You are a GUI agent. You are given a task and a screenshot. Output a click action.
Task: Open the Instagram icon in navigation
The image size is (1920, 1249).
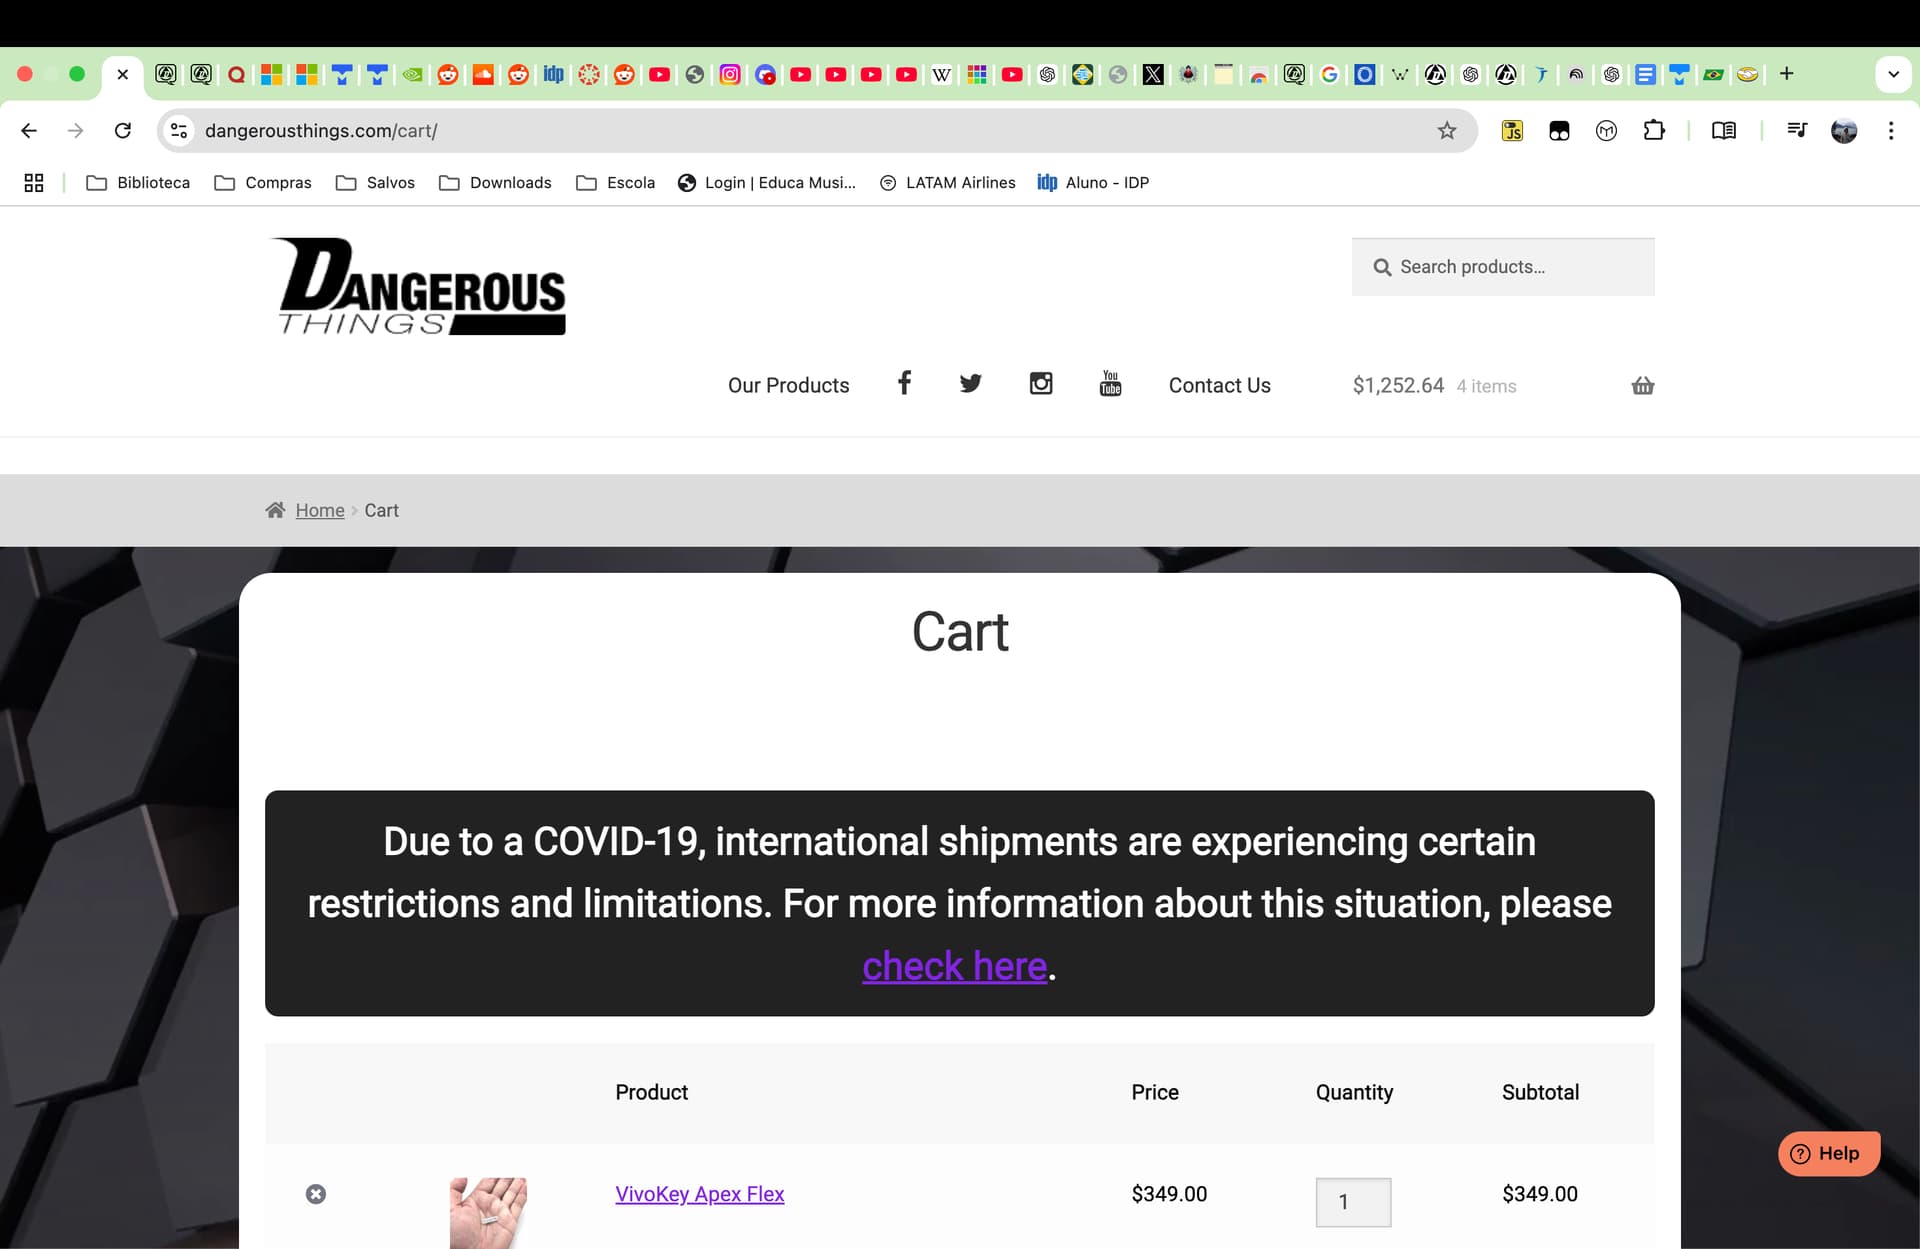1041,383
